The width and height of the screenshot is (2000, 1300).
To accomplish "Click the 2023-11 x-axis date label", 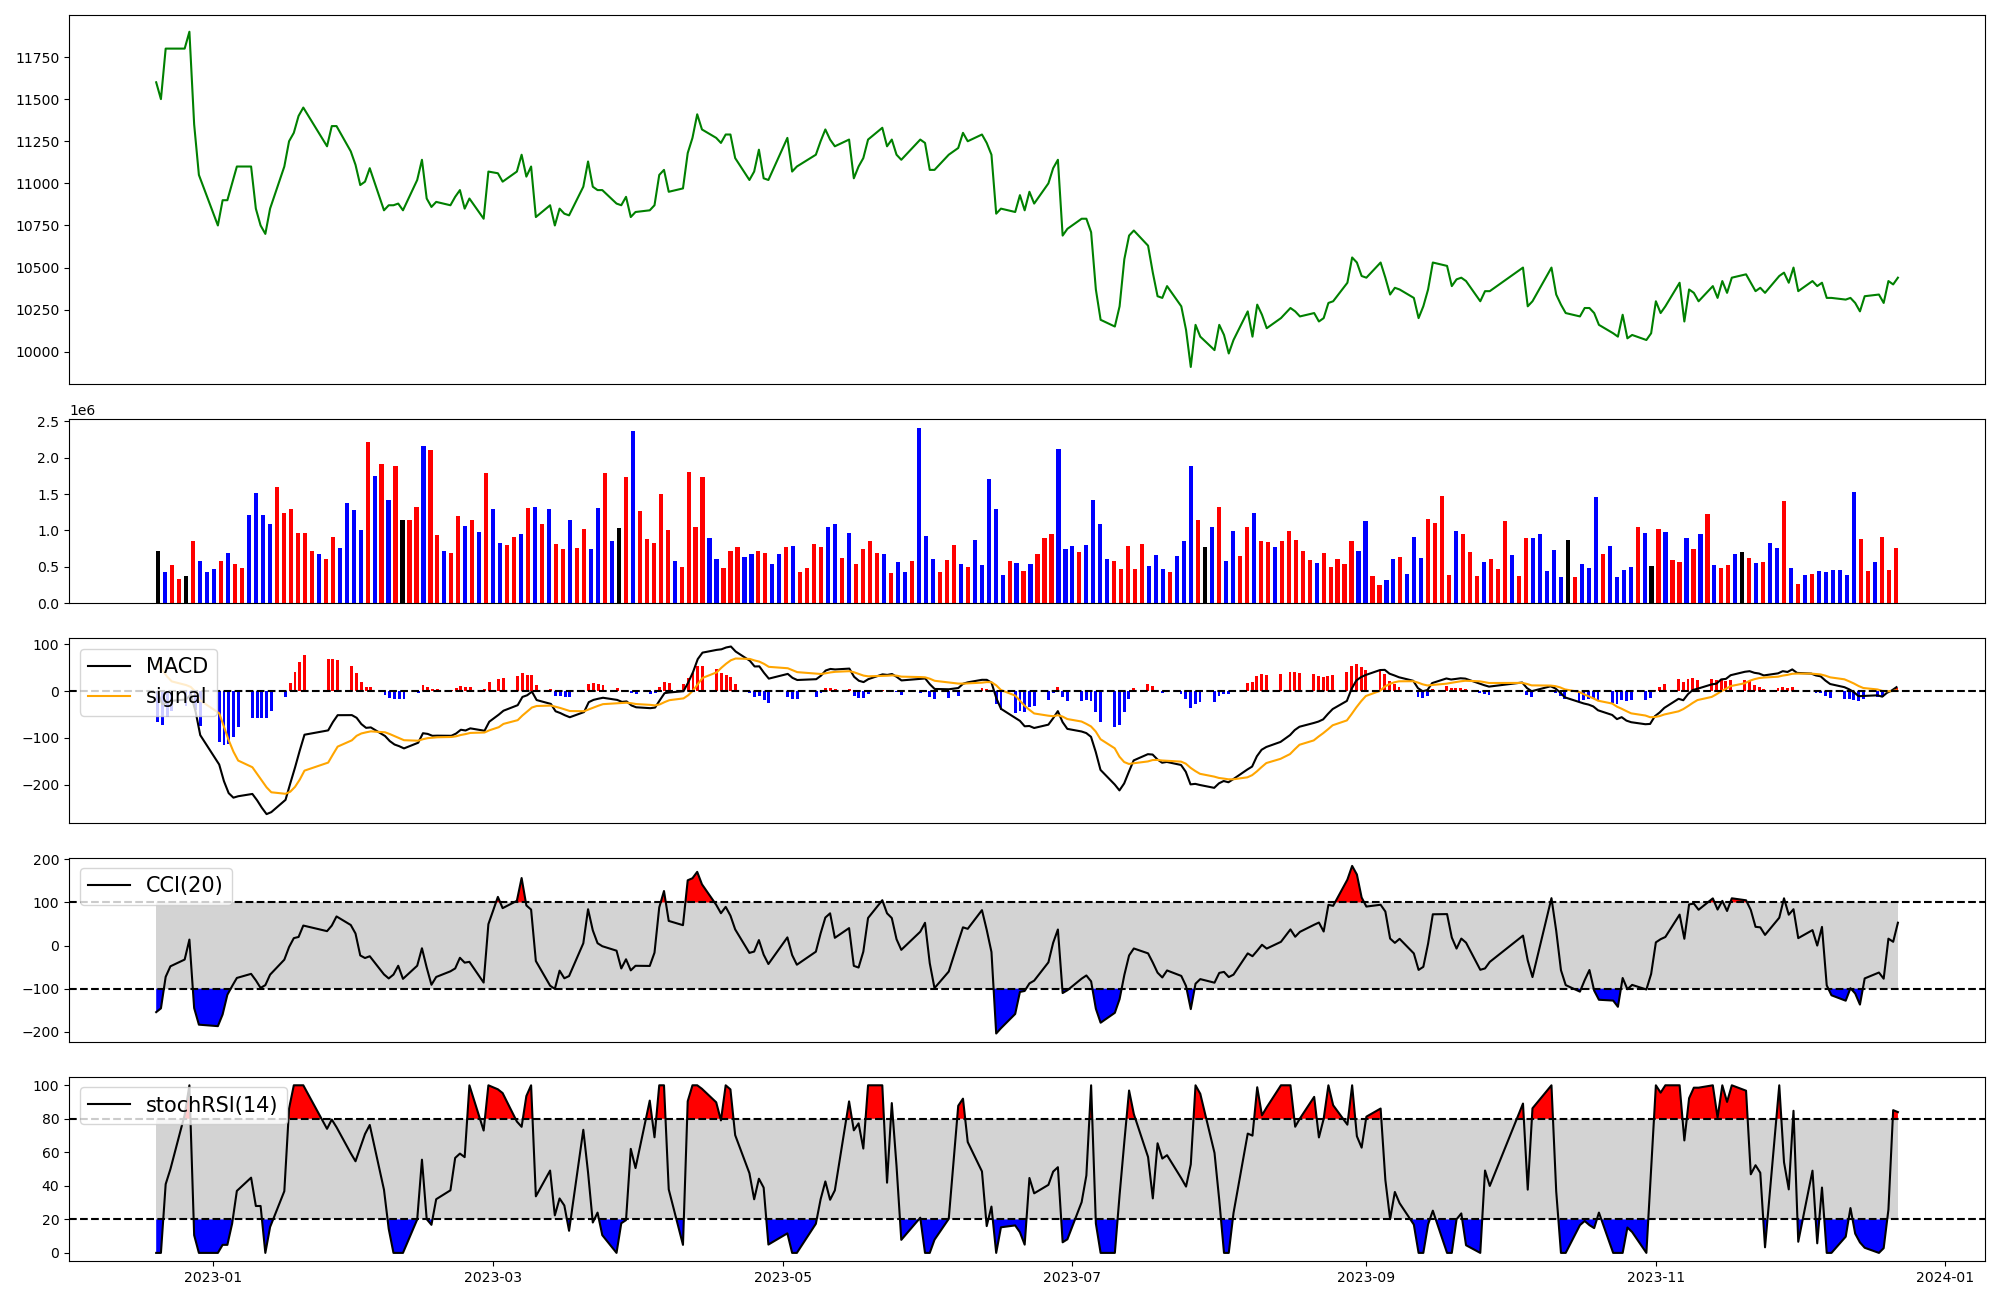I will point(1656,1277).
